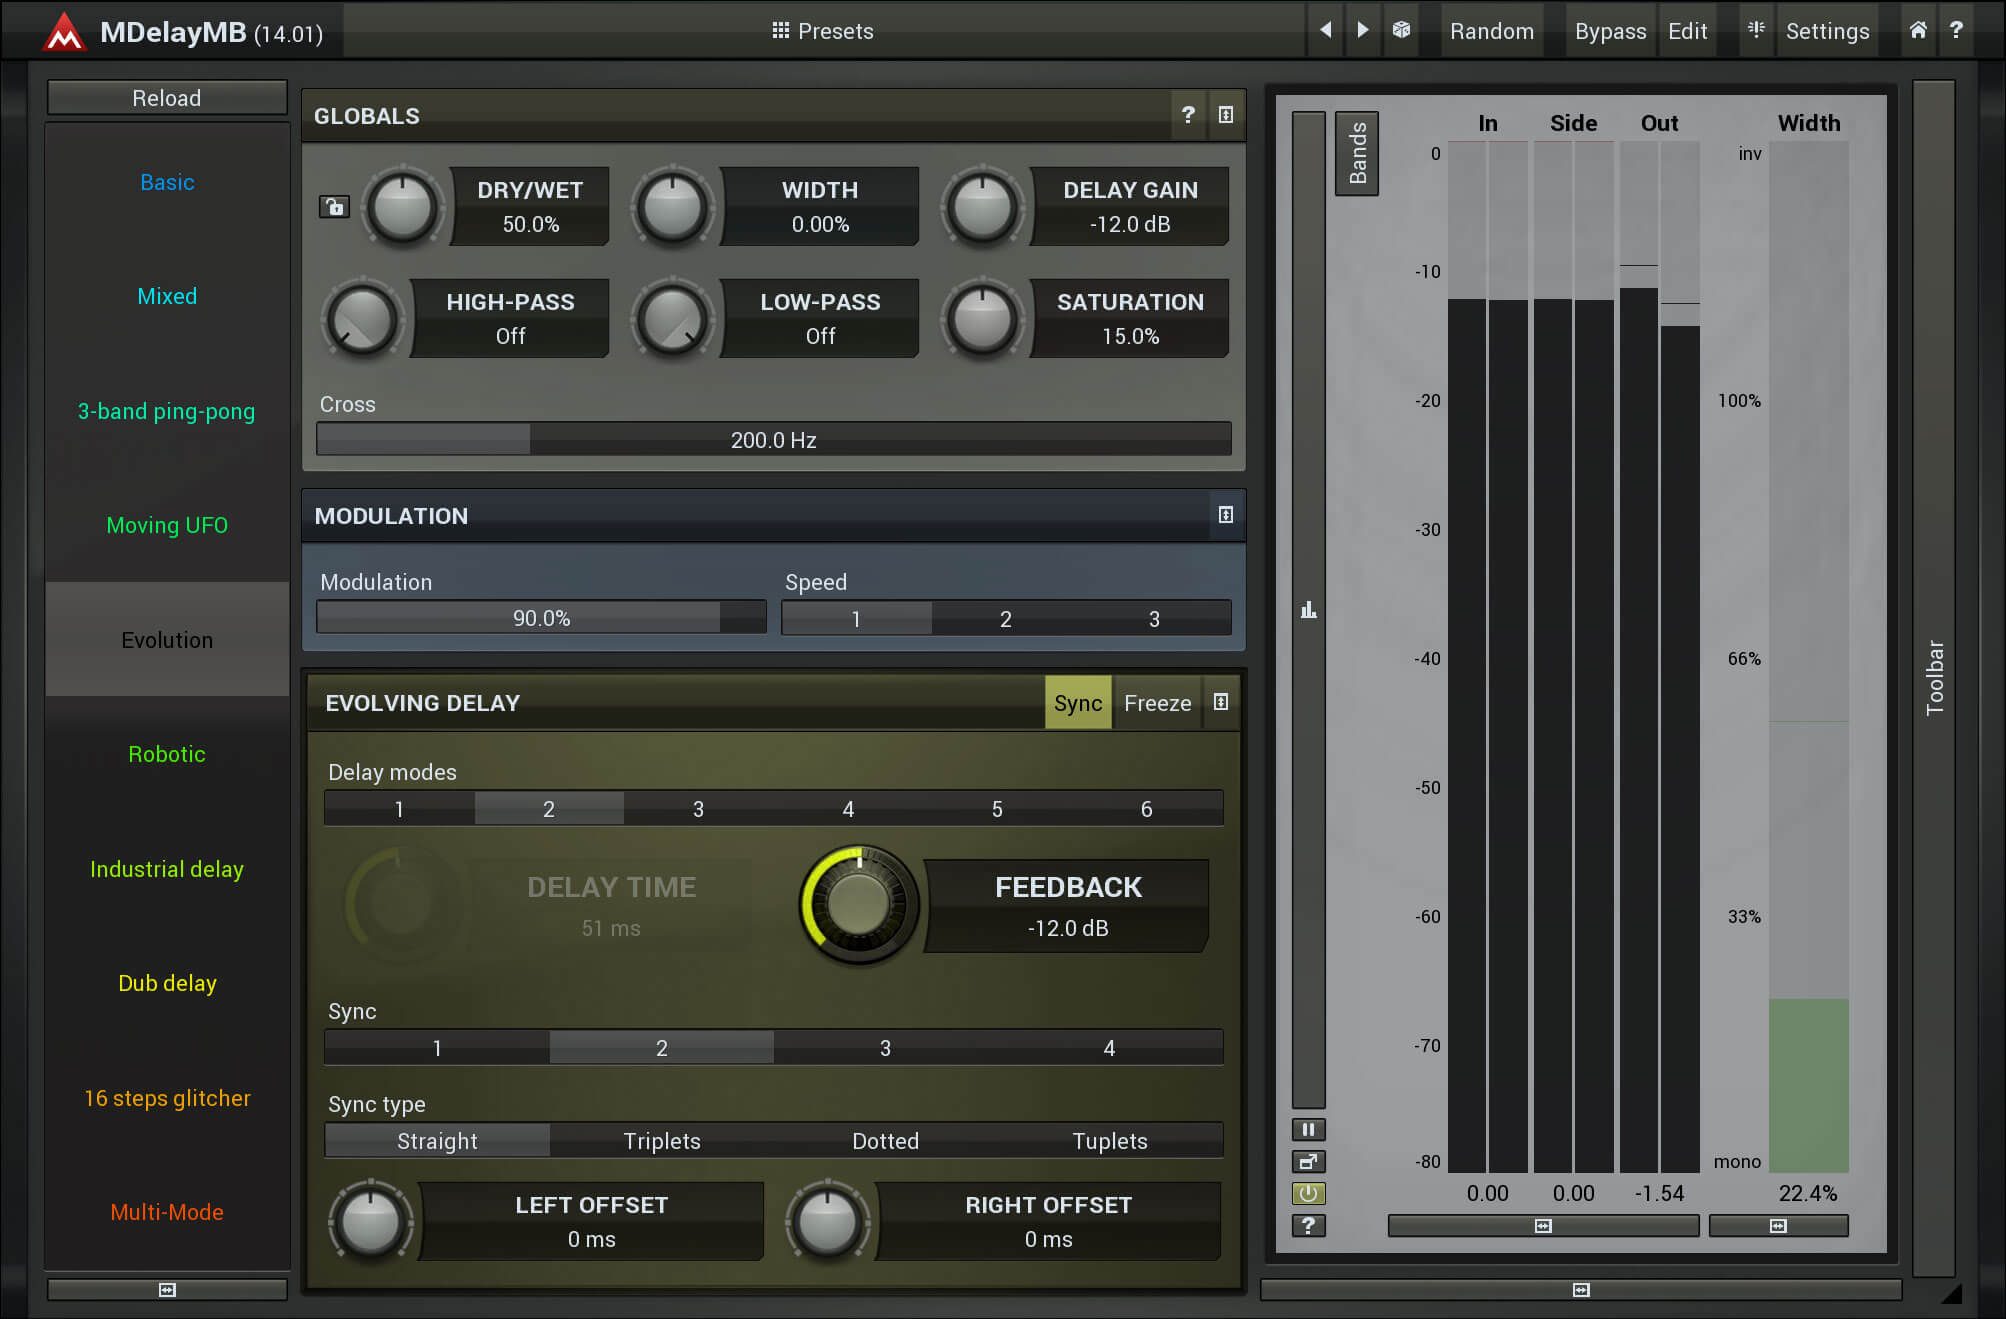Select the Dub delay tab
Viewport: 2006px width, 1319px height.
pos(167,983)
